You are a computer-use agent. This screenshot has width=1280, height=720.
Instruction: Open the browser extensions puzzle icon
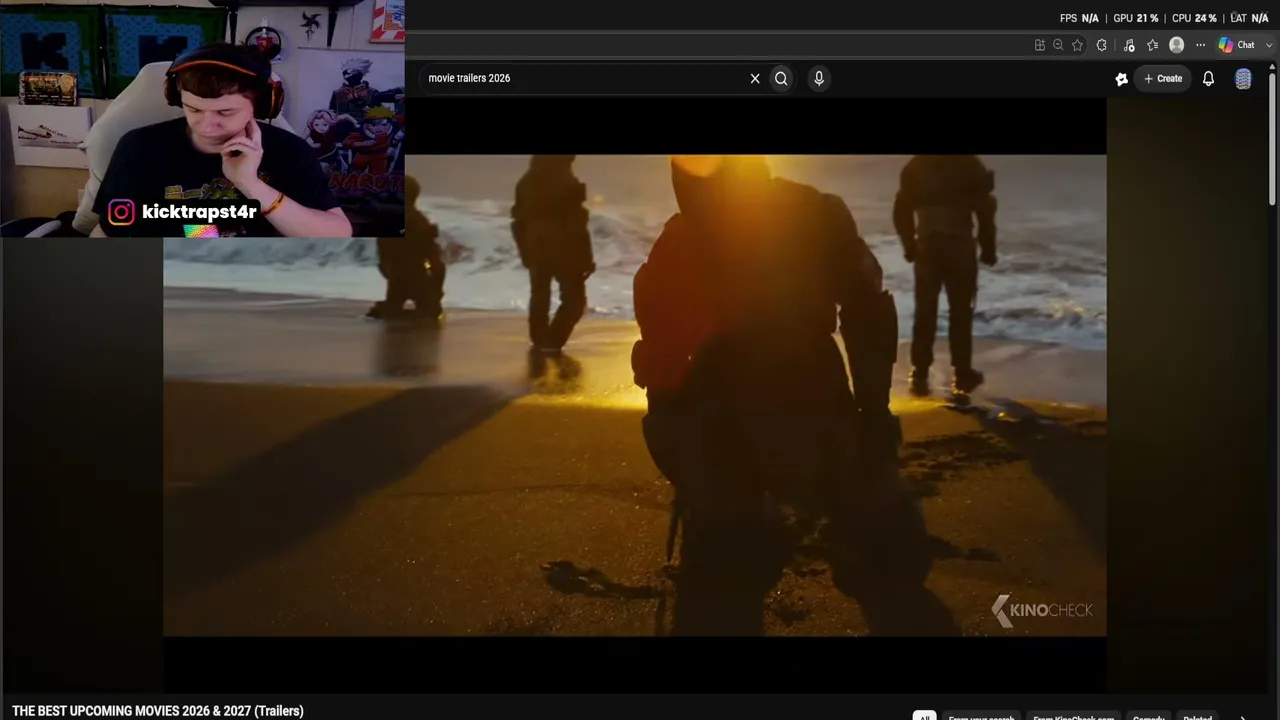pyautogui.click(x=1101, y=45)
